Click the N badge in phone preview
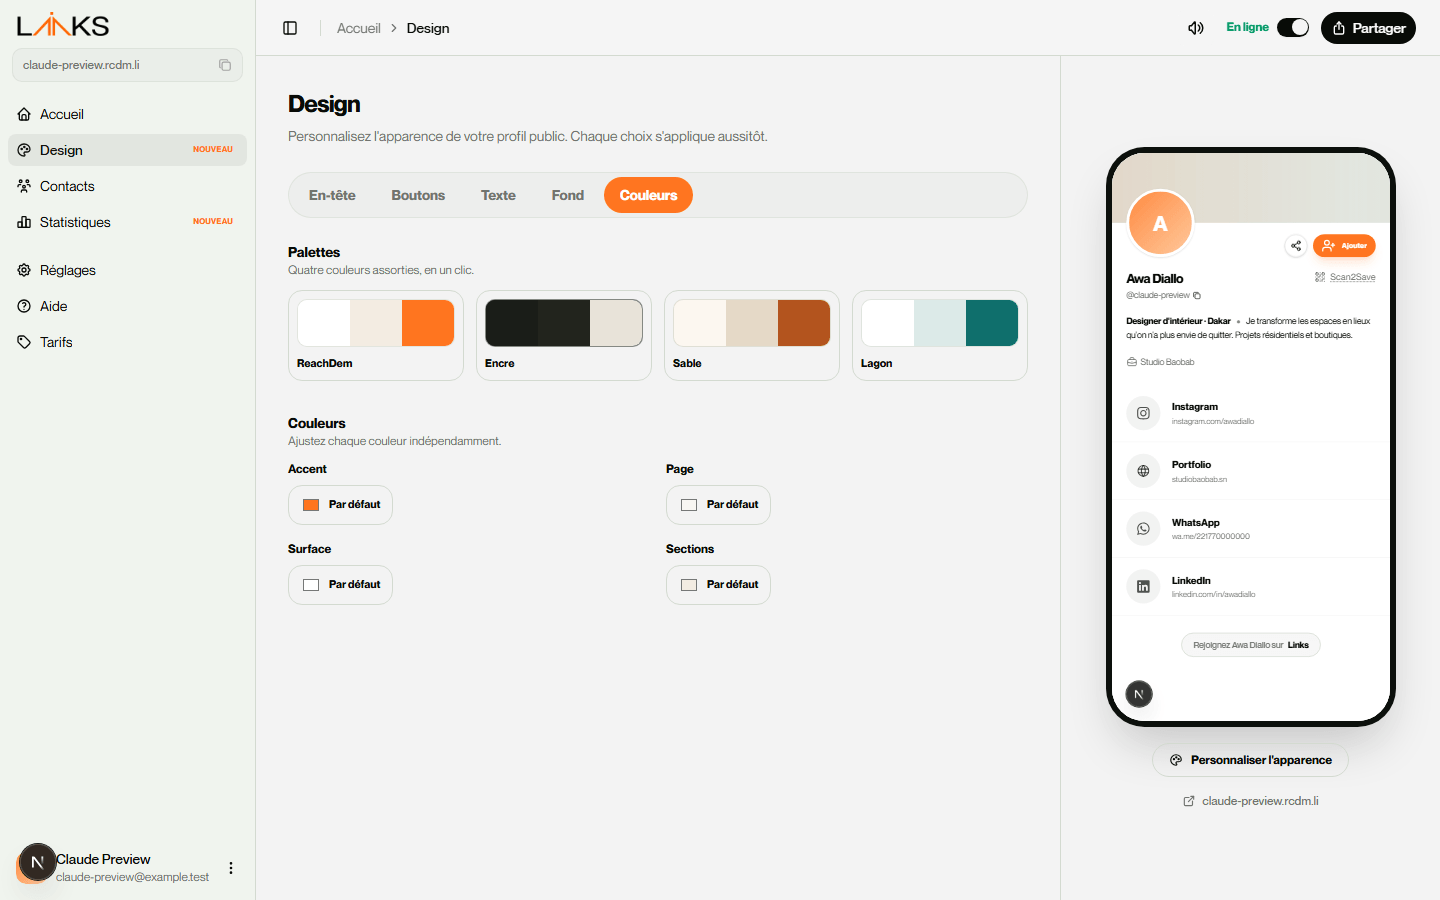Image resolution: width=1440 pixels, height=900 pixels. 1139,694
